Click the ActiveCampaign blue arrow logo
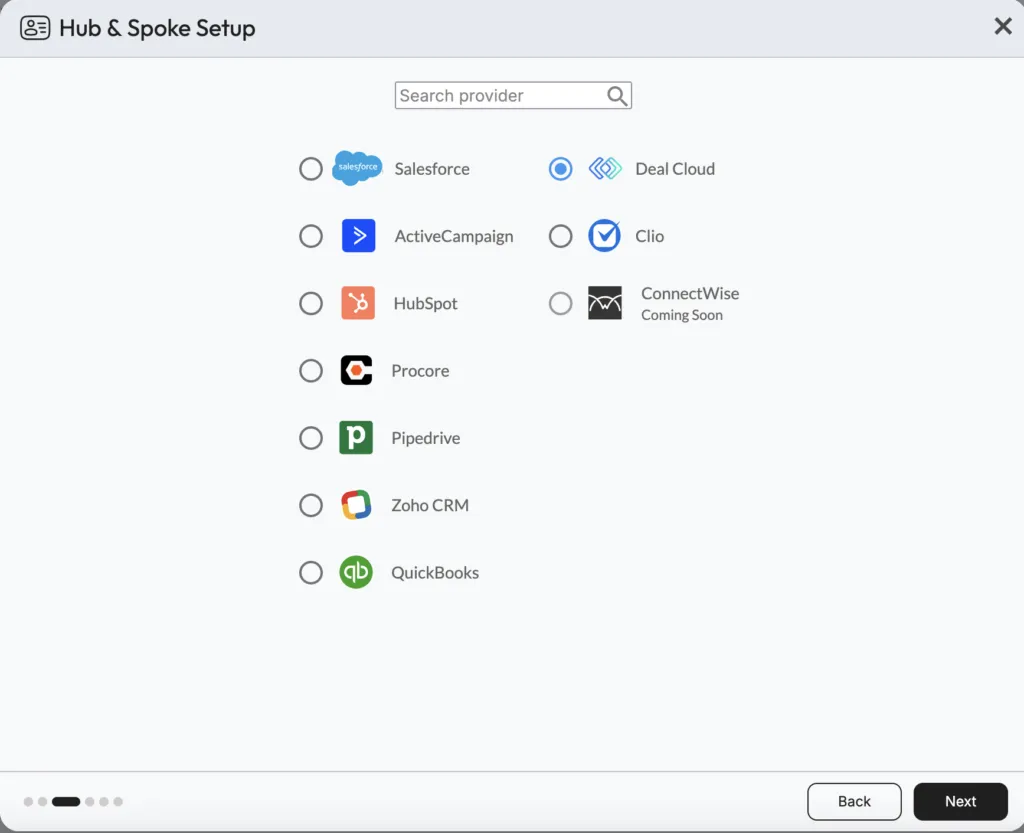Screen dimensions: 1024x833 click(x=359, y=236)
